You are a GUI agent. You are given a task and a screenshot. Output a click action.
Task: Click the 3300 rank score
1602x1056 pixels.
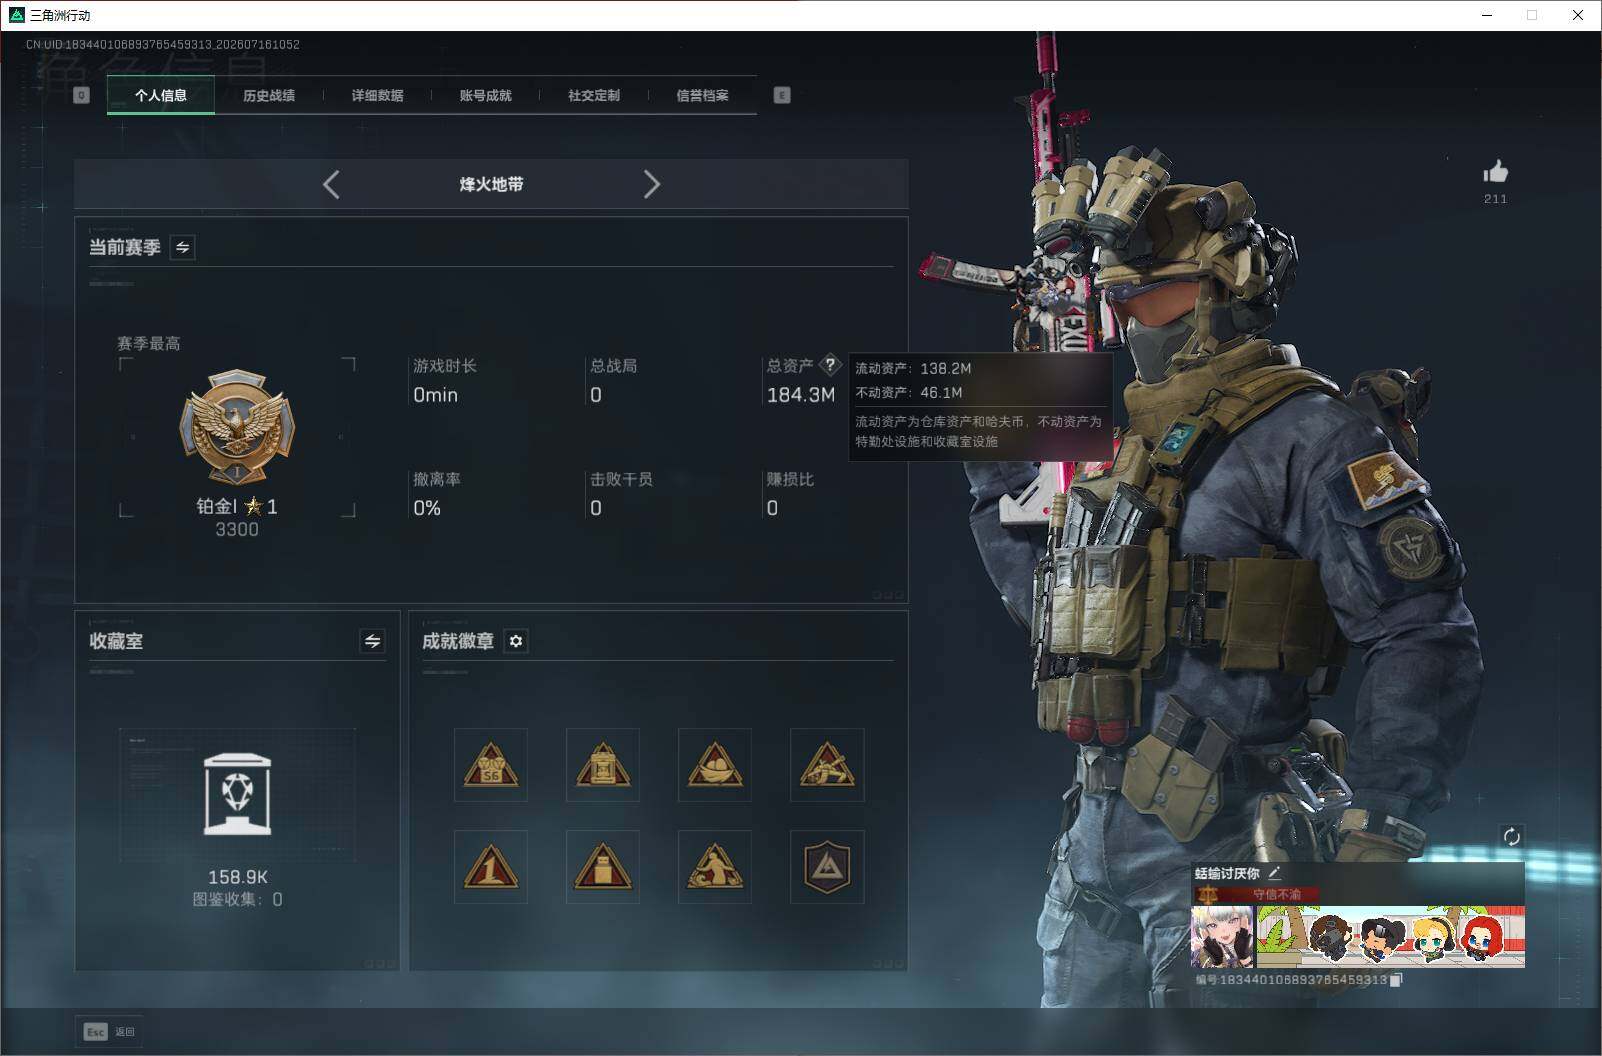237,529
